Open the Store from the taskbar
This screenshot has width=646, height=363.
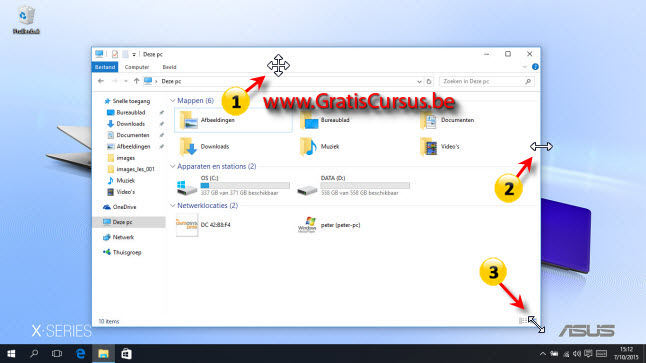click(126, 354)
